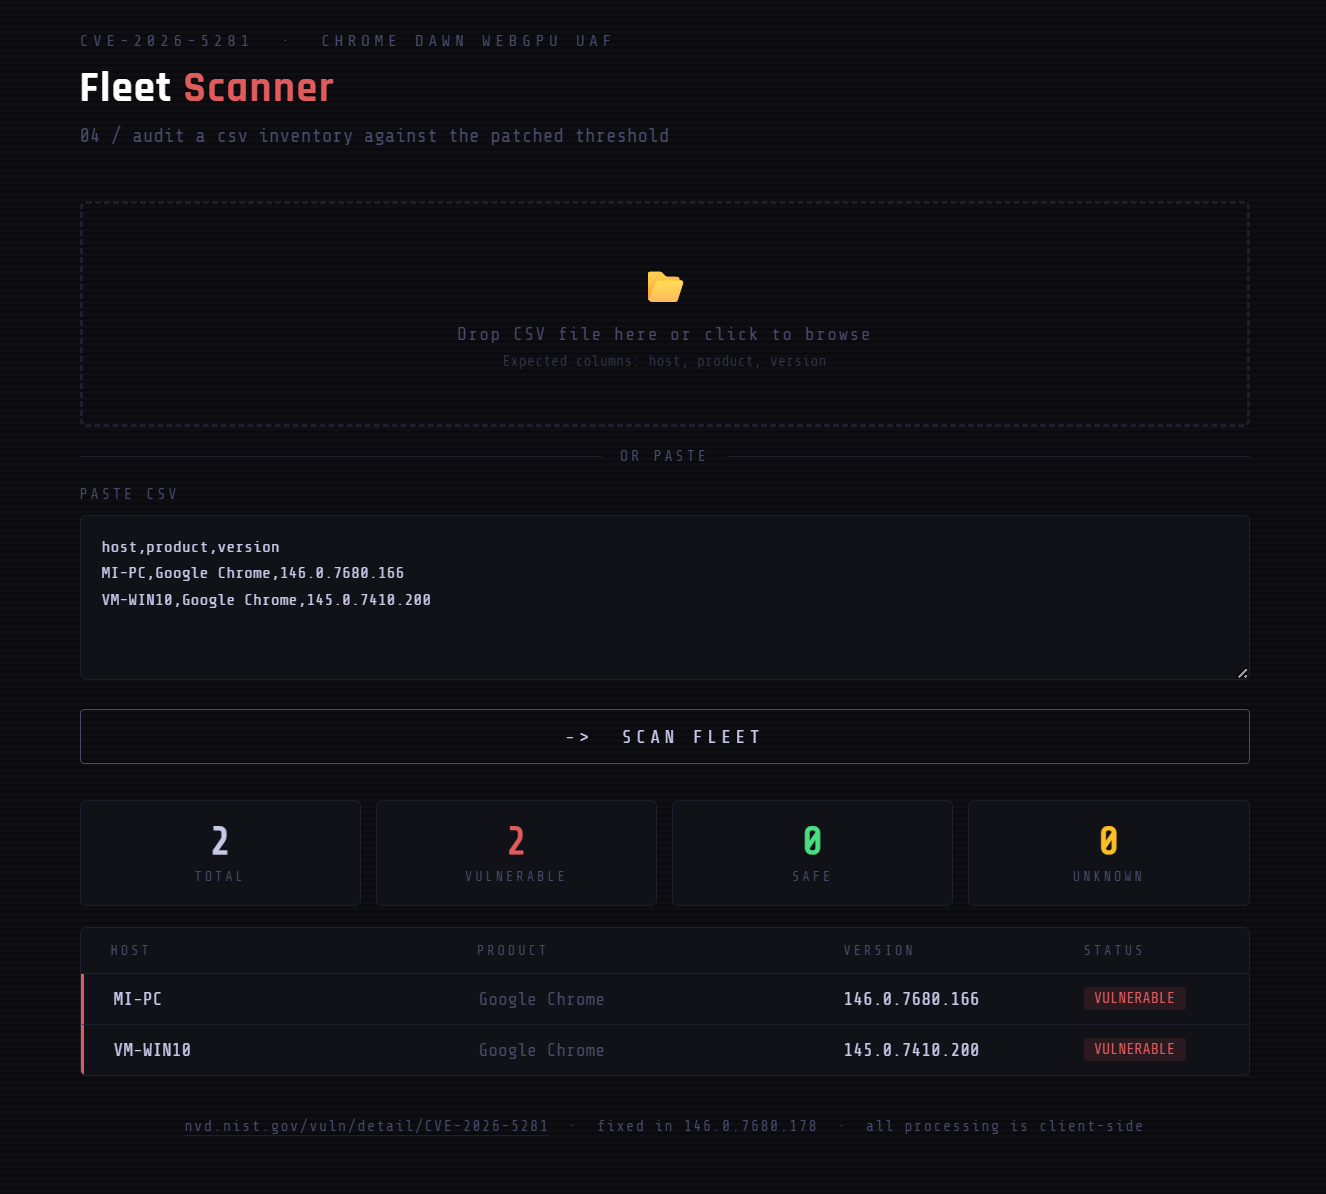The image size is (1326, 1194).
Task: Click the Product column header
Action: pyautogui.click(x=512, y=950)
